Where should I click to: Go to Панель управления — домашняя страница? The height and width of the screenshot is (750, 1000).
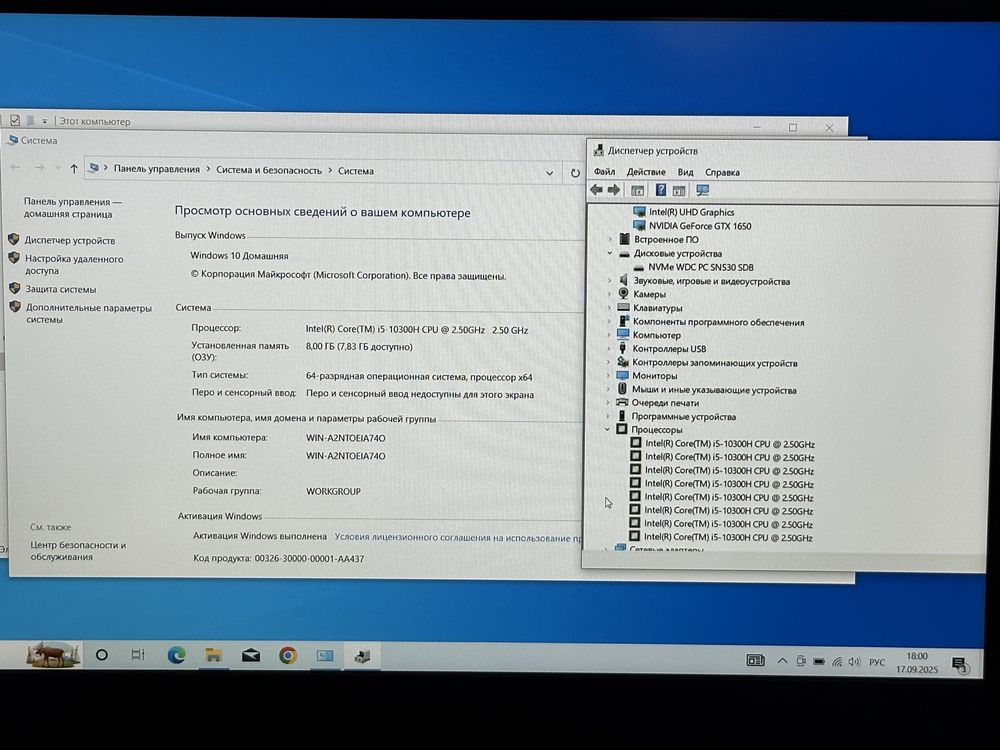[x=72, y=208]
